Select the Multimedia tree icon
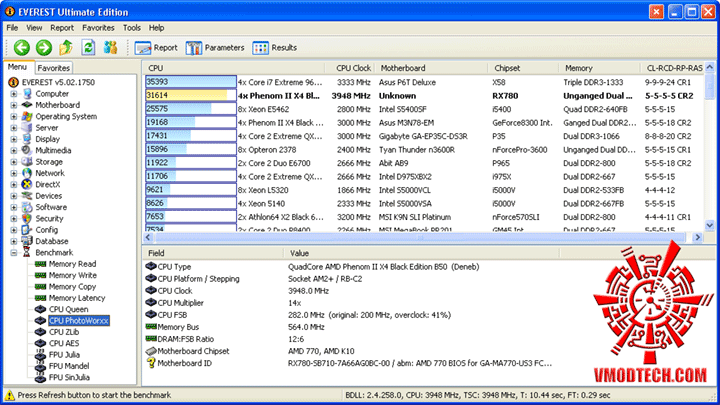 (x=27, y=150)
